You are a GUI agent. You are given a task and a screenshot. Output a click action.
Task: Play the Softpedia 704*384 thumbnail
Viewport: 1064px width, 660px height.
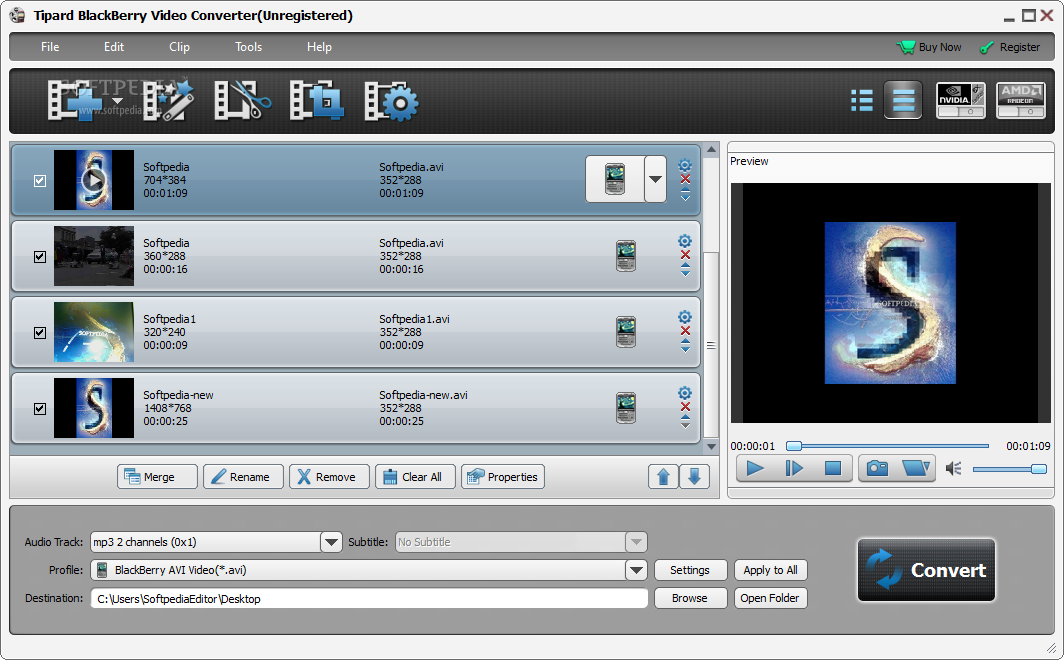[94, 180]
